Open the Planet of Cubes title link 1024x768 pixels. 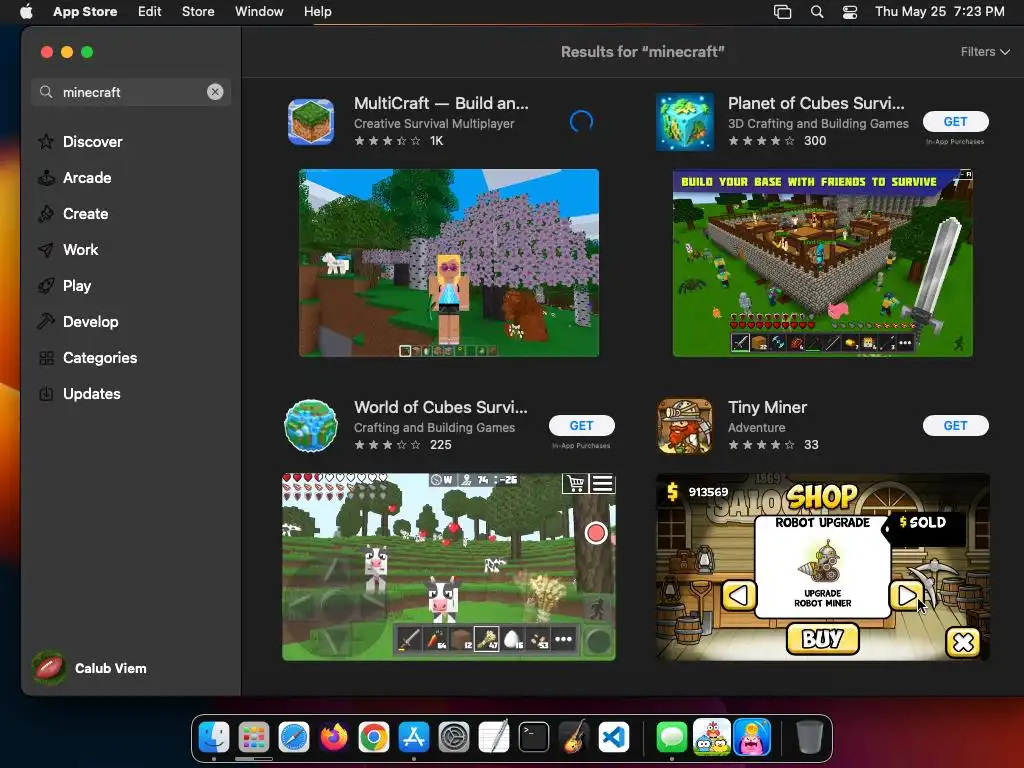(816, 103)
